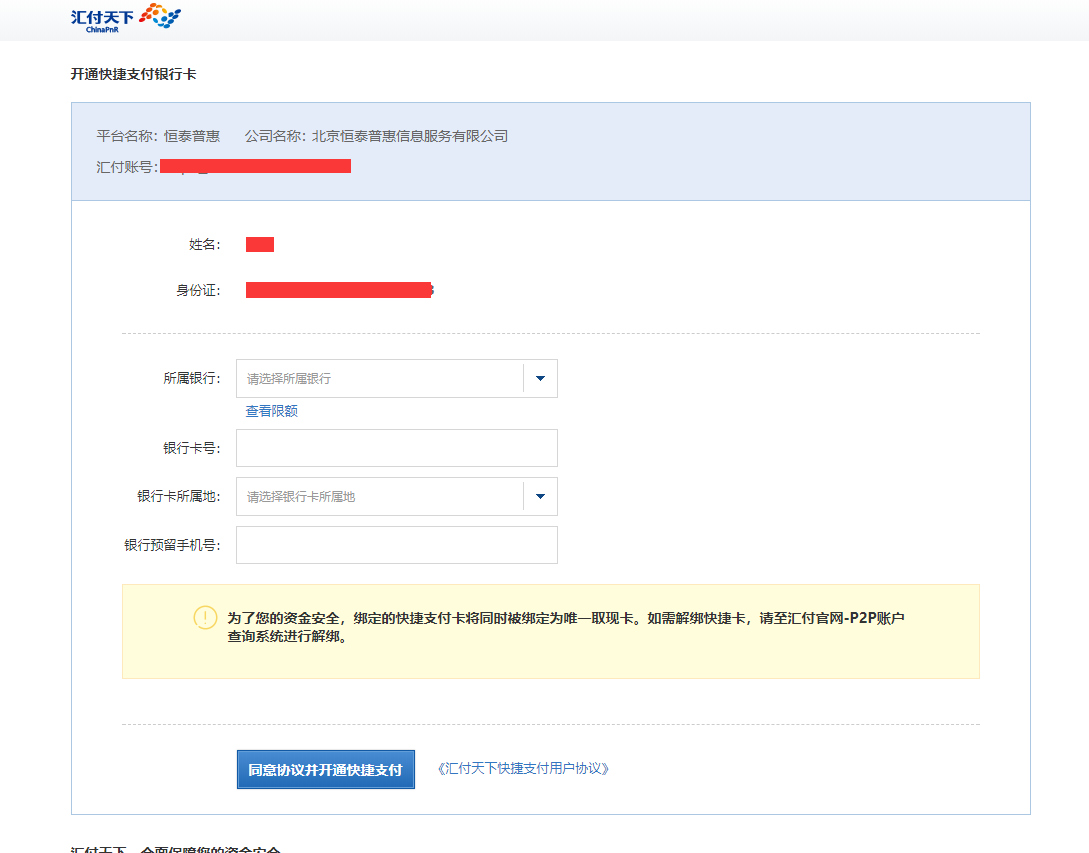Click the 为了您的资金安全 notice text
This screenshot has width=1089, height=853.
(x=565, y=627)
